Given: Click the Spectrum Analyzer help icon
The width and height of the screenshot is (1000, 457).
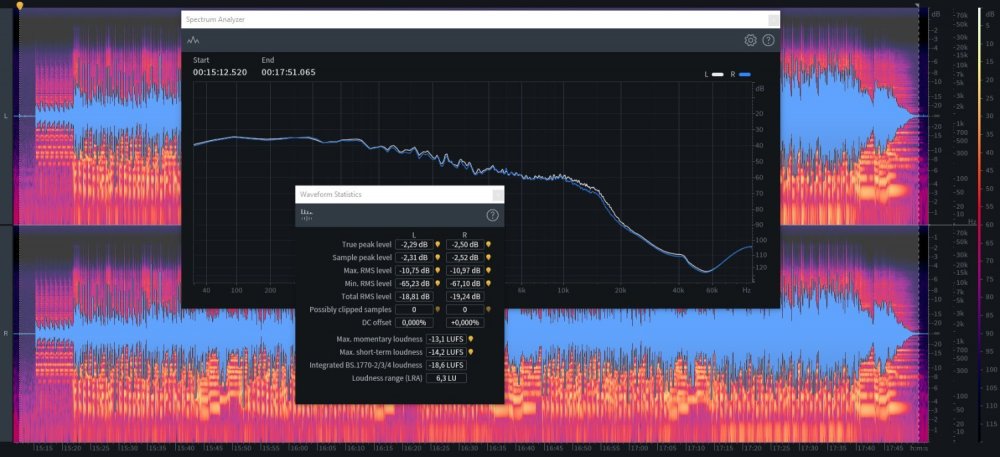Looking at the screenshot, I should coord(768,40).
